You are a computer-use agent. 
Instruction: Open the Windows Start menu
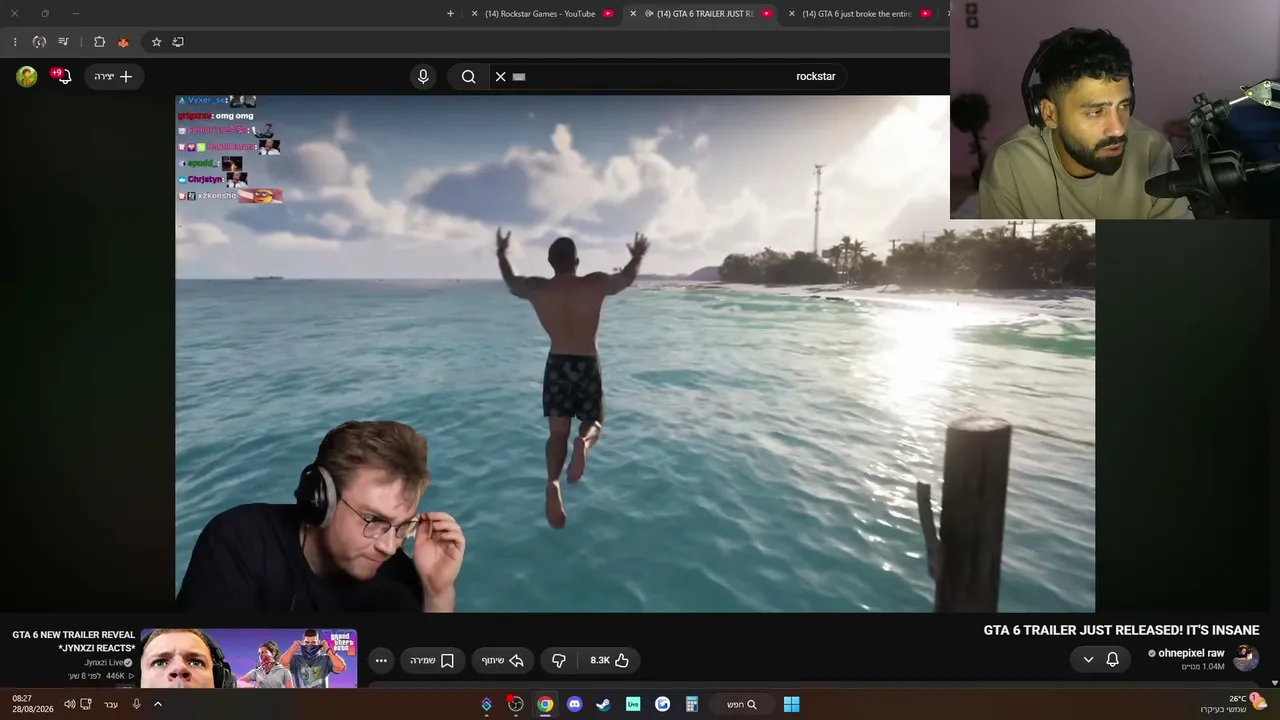(791, 704)
